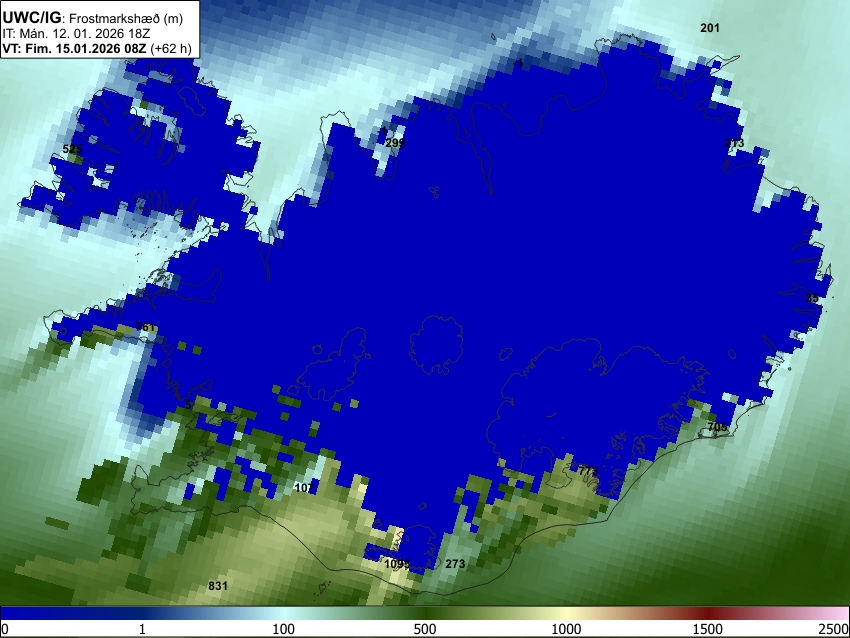Click the legend label 100 on the color scale
850x638 pixels.
pos(284,629)
